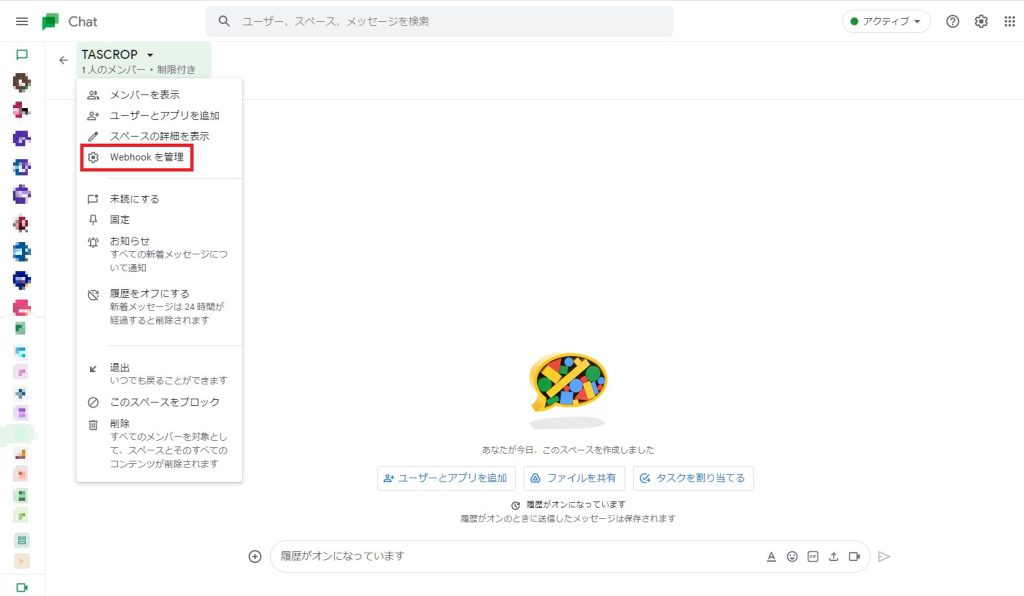Open the Meet video icon in sidebar
Screen dimensions: 1024x596
tap(22, 588)
